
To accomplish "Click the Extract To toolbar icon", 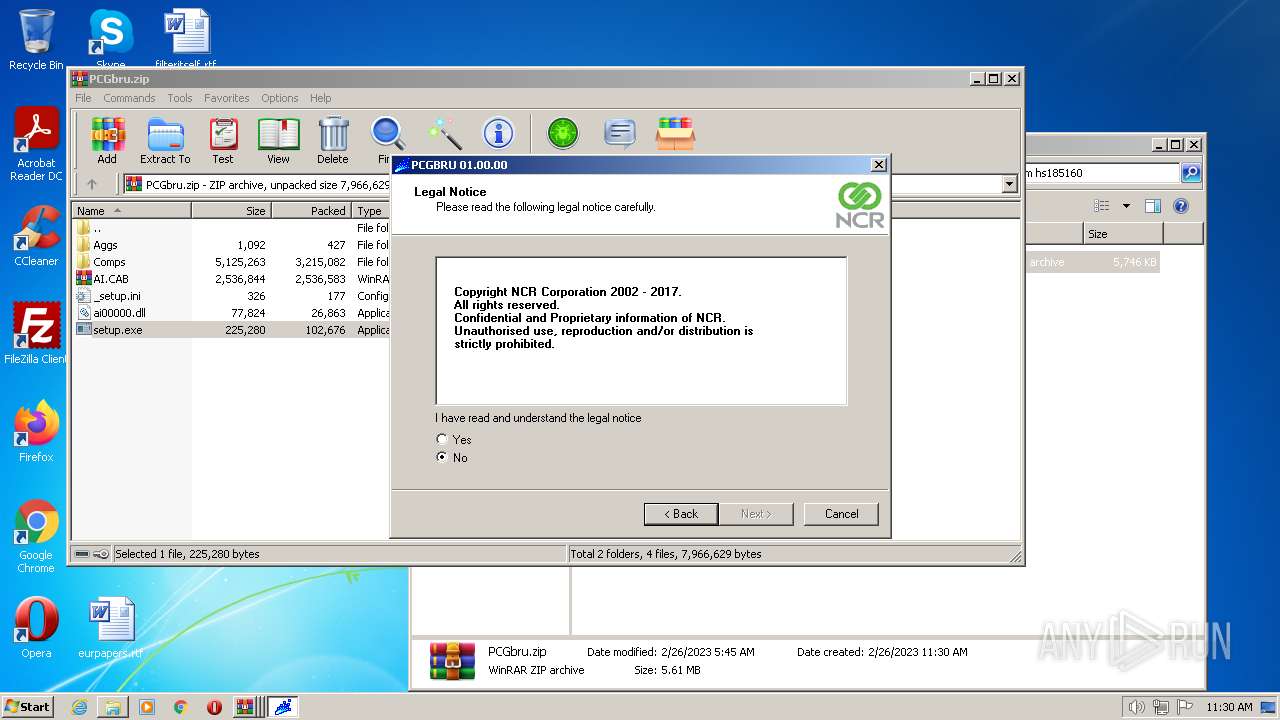I will [x=165, y=140].
